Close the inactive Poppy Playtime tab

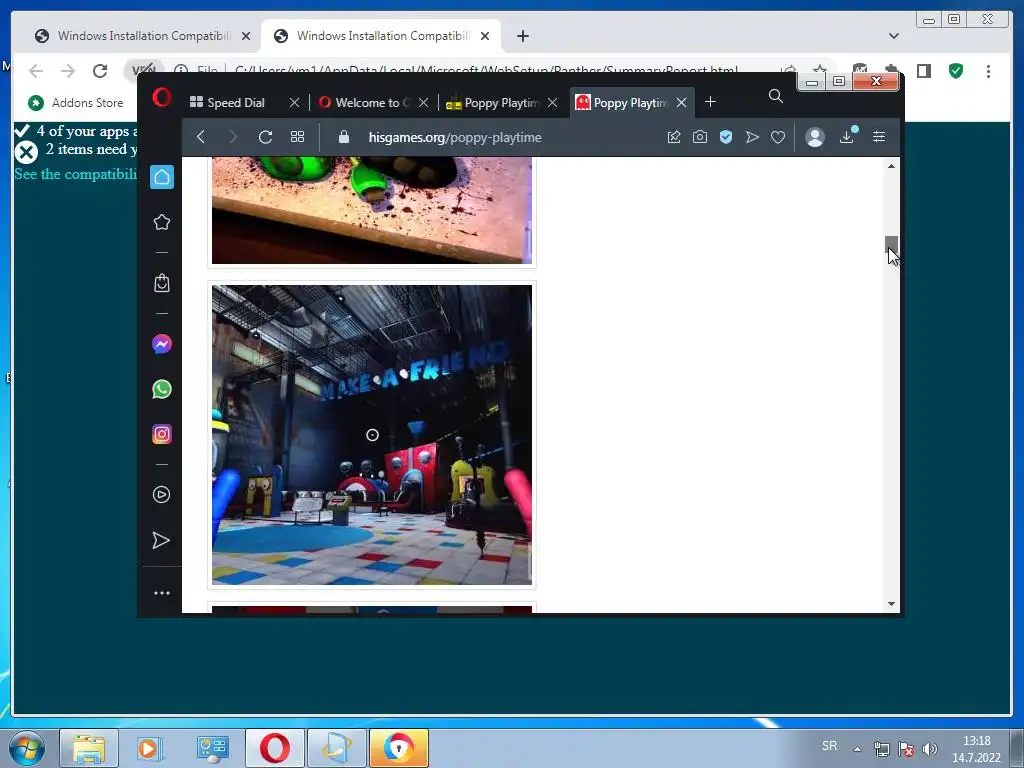(x=552, y=103)
